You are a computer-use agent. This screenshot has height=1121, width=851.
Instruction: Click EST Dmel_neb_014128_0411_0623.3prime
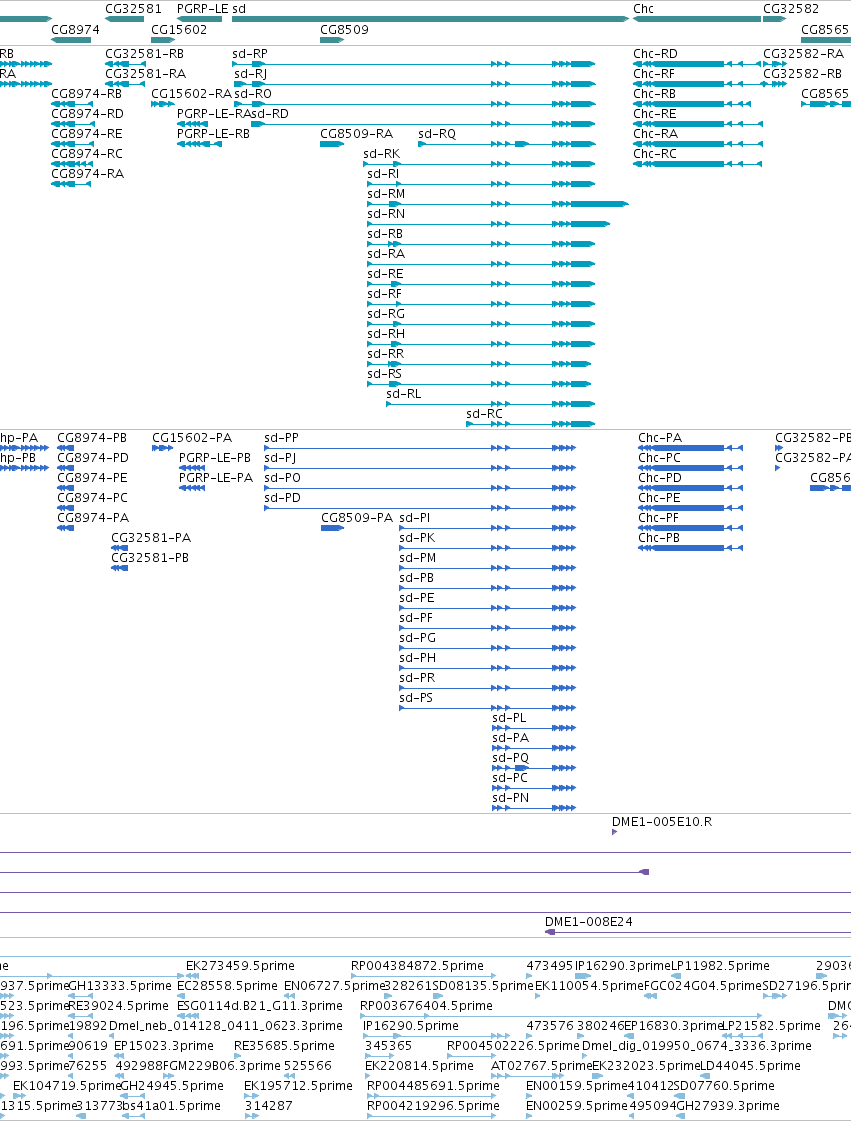click(226, 1026)
